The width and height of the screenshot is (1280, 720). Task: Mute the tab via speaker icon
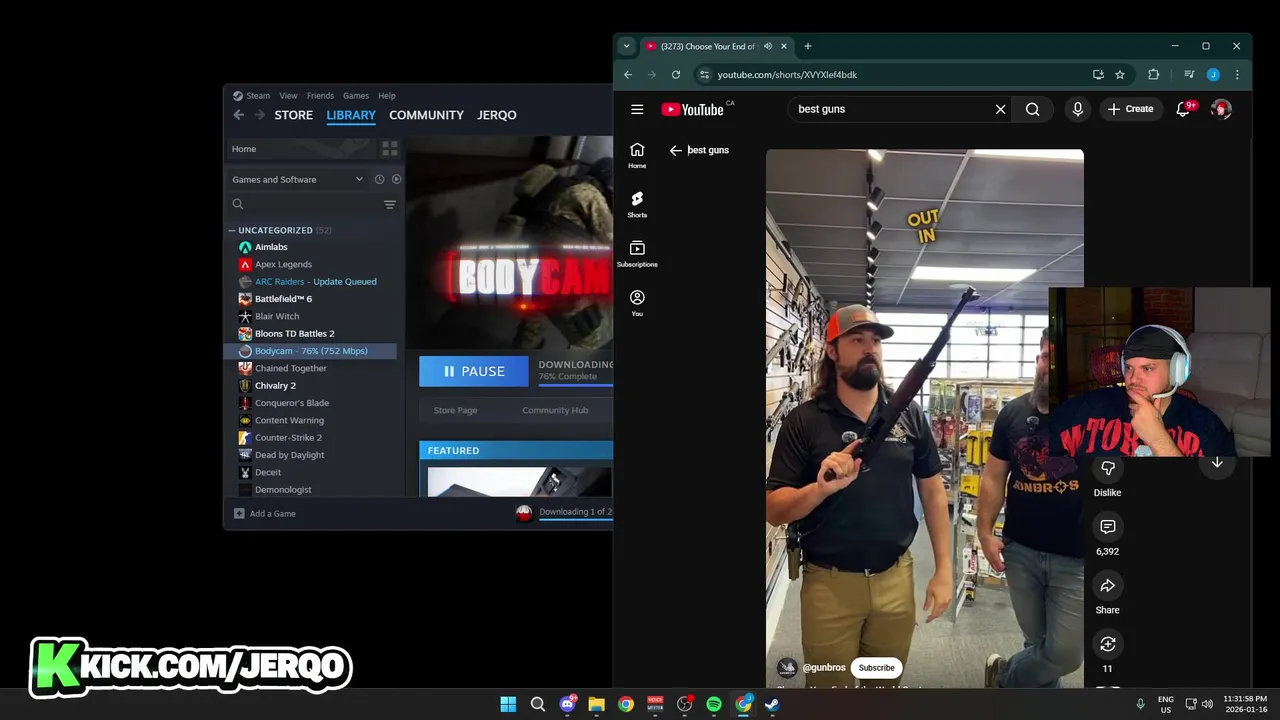tap(768, 46)
